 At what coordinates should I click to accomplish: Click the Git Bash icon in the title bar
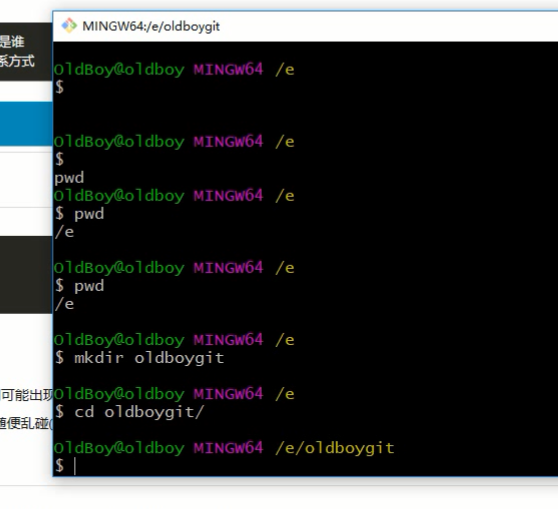coord(69,26)
